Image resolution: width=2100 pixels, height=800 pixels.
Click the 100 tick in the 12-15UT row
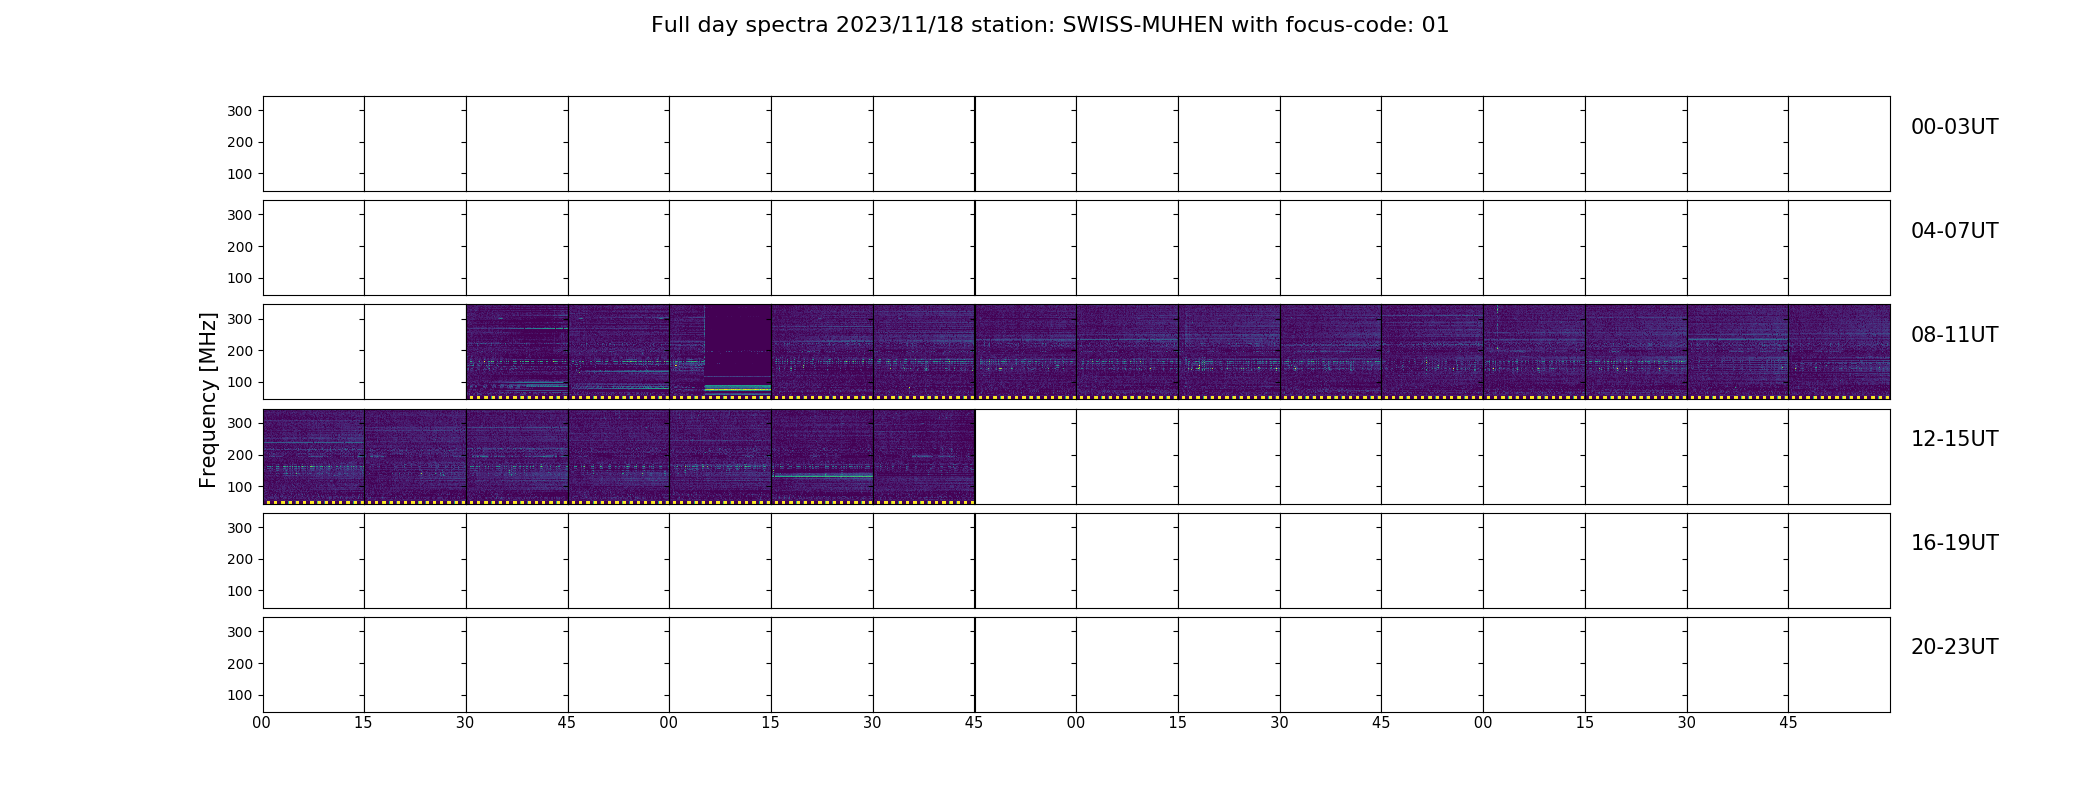[240, 487]
